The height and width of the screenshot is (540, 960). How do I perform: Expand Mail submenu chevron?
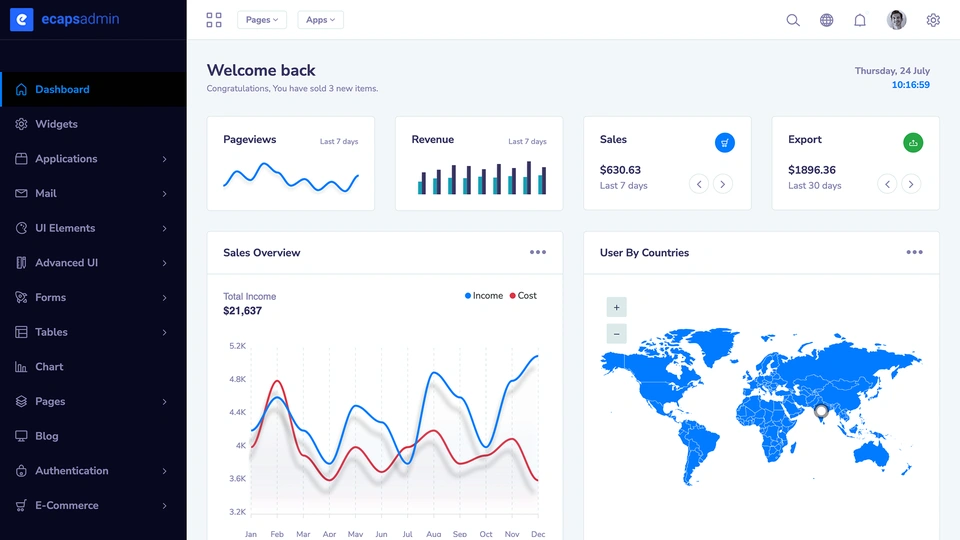[x=165, y=193]
